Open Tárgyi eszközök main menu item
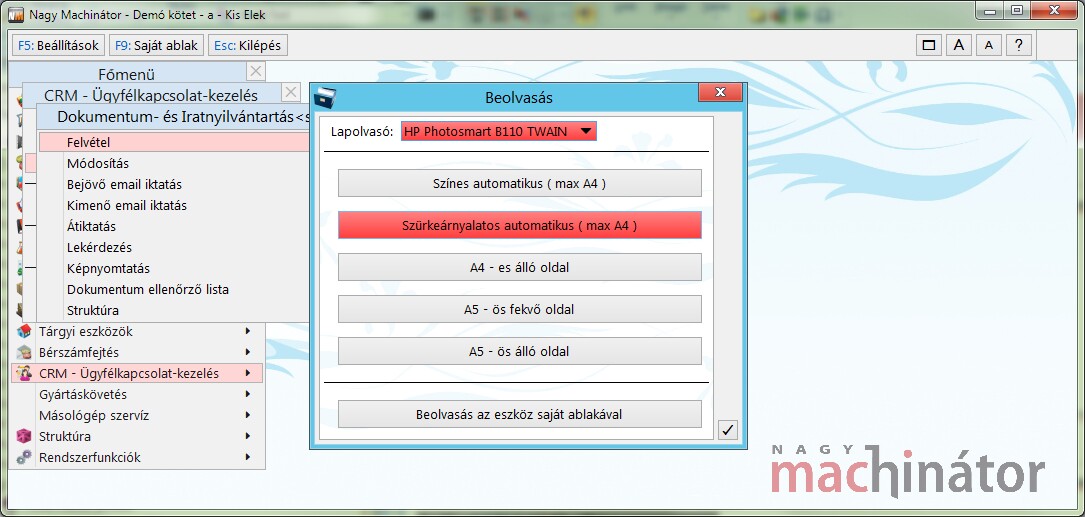This screenshot has height=517, width=1085. tap(137, 332)
